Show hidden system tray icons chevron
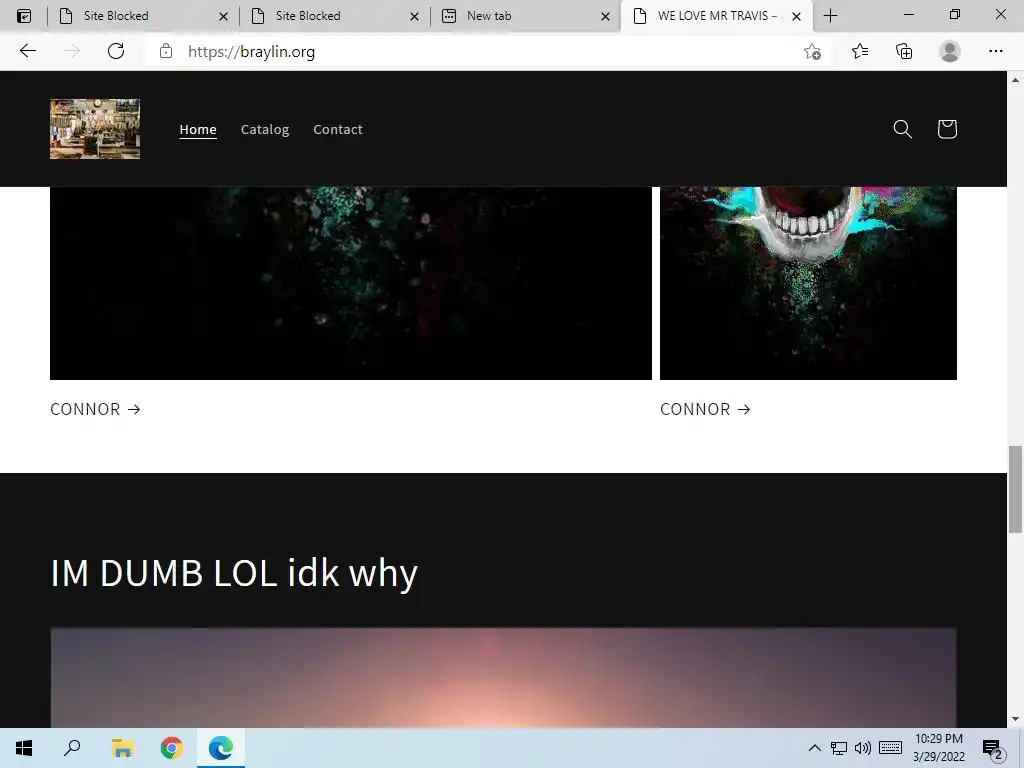This screenshot has height=768, width=1024. click(814, 748)
